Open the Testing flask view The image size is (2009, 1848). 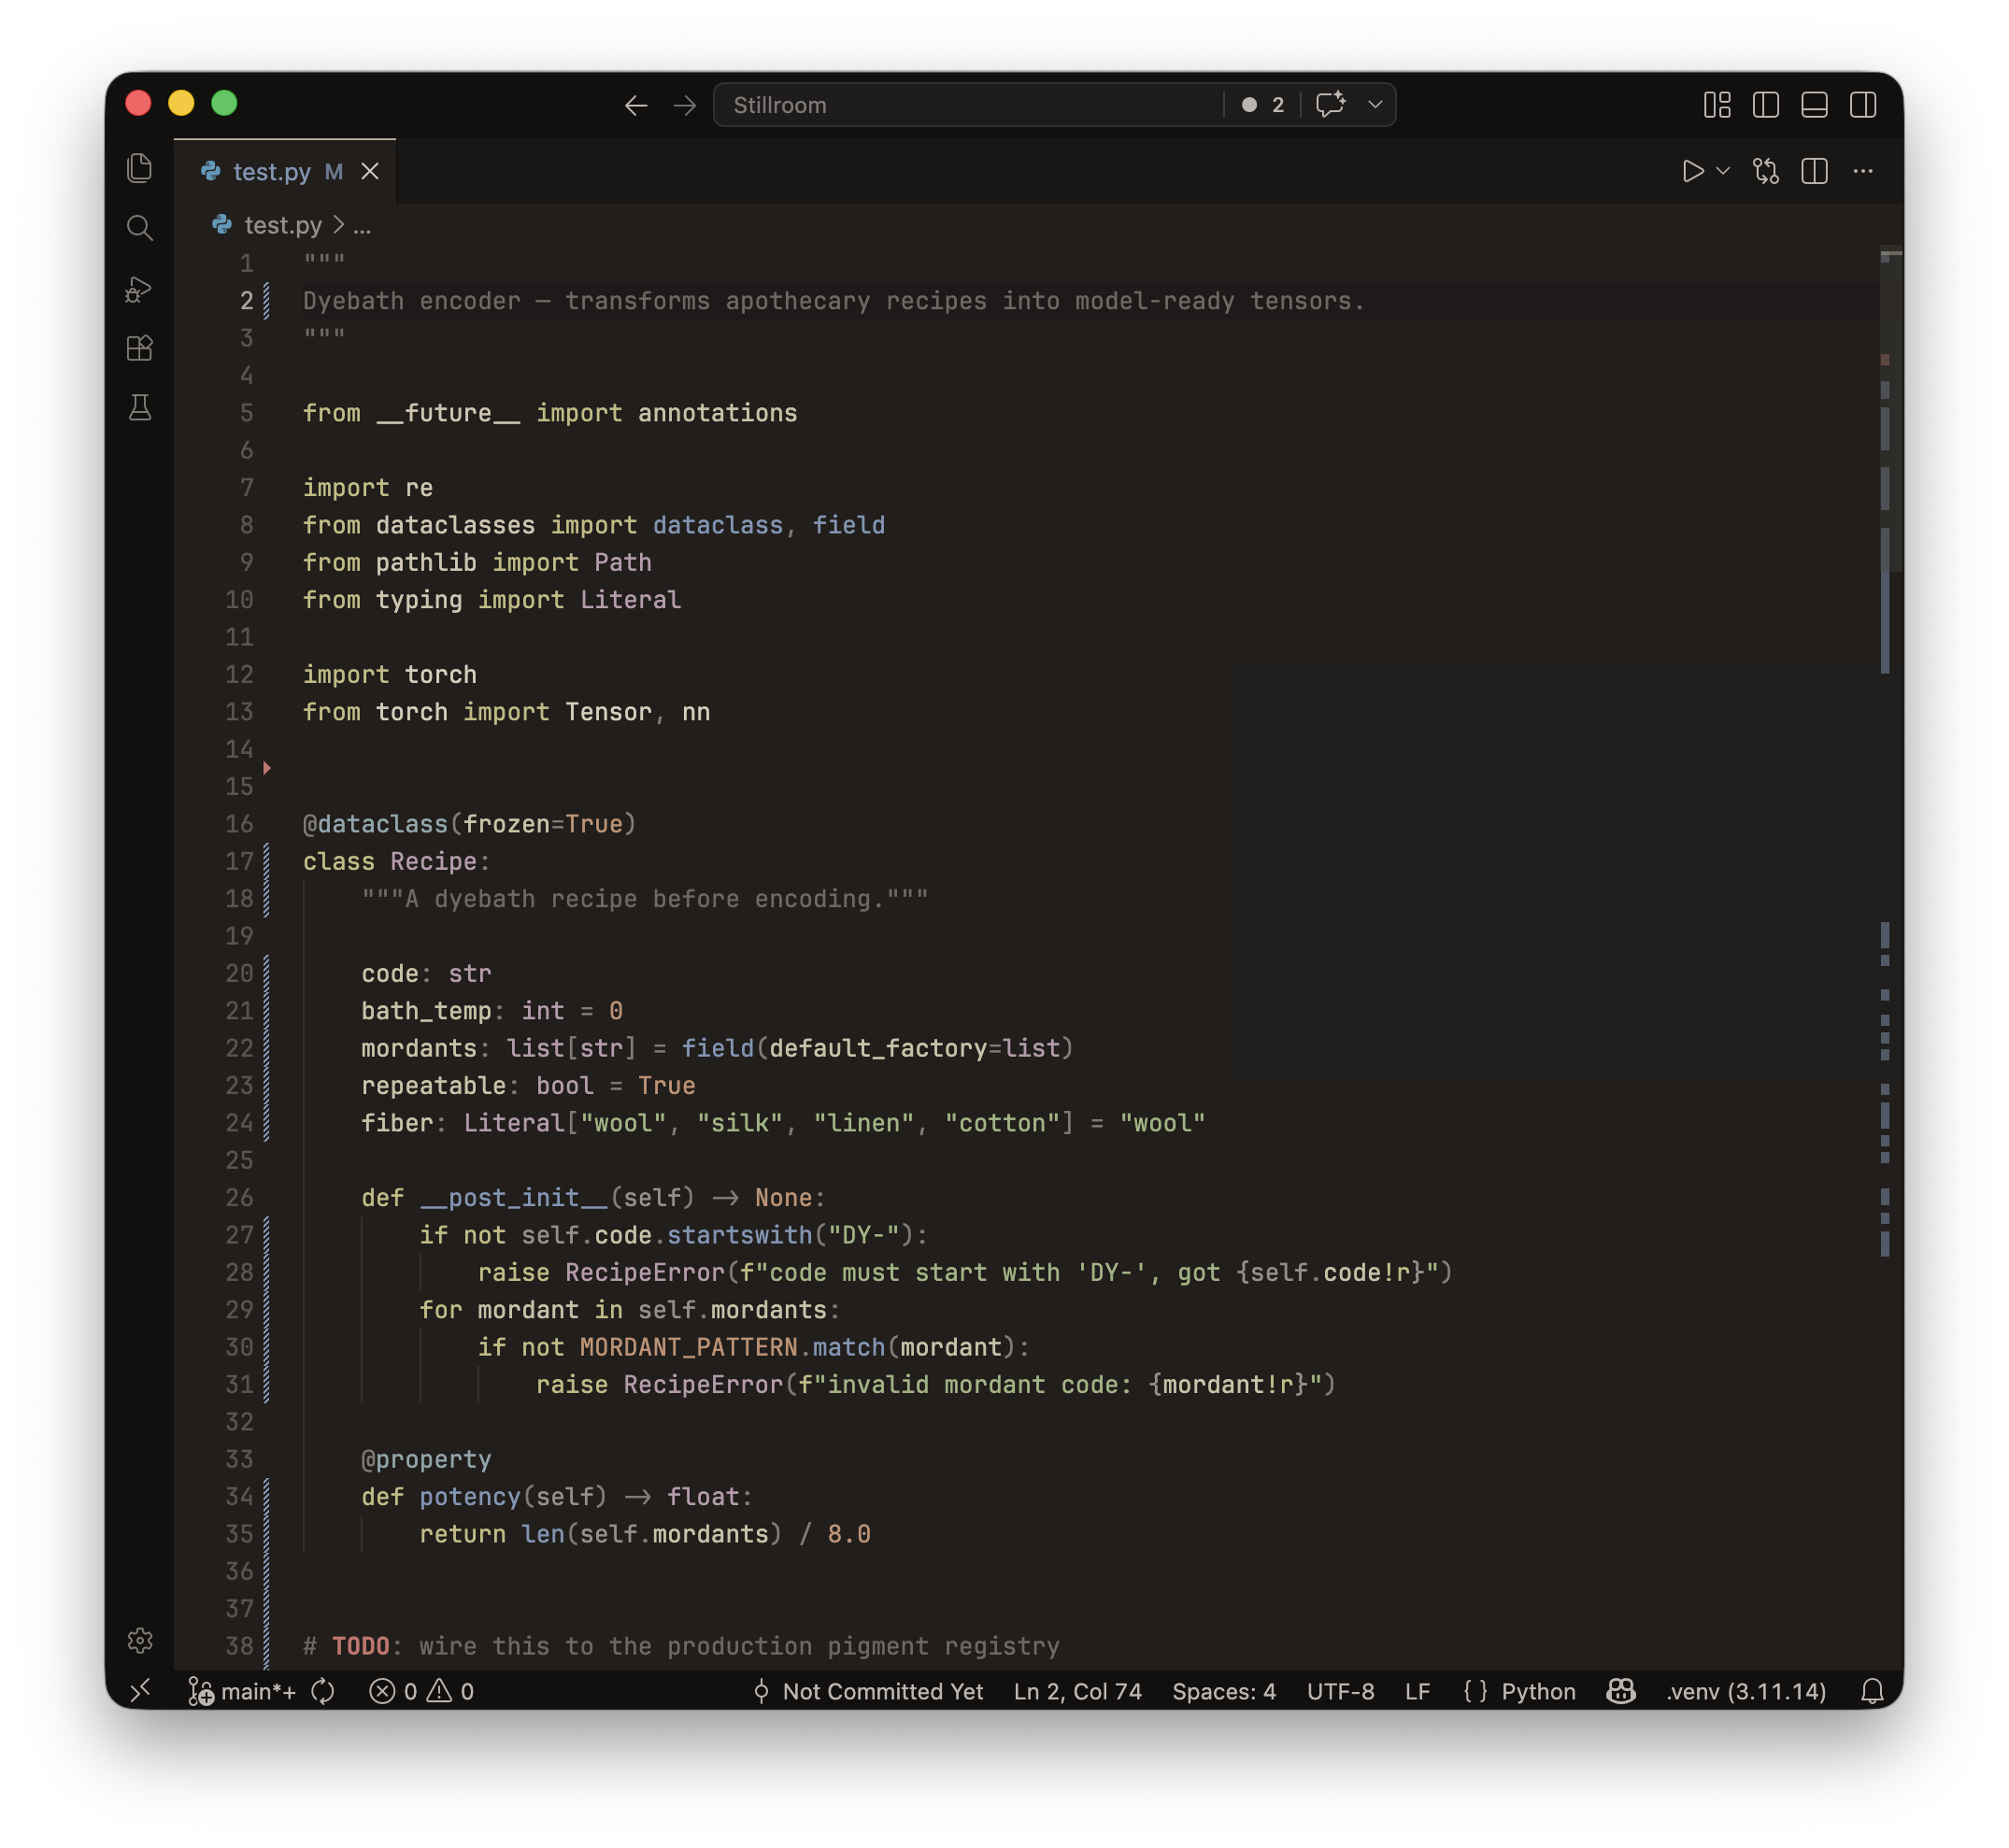[x=140, y=407]
